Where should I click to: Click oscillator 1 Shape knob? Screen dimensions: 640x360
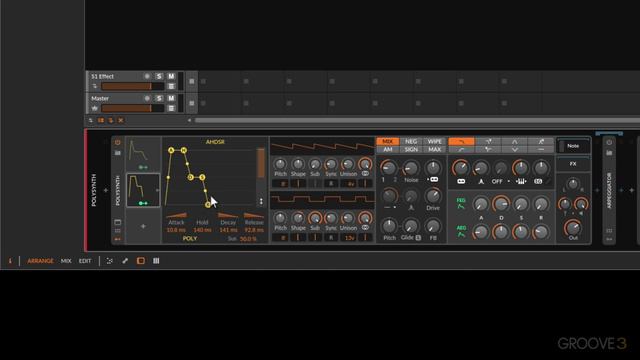(298, 164)
